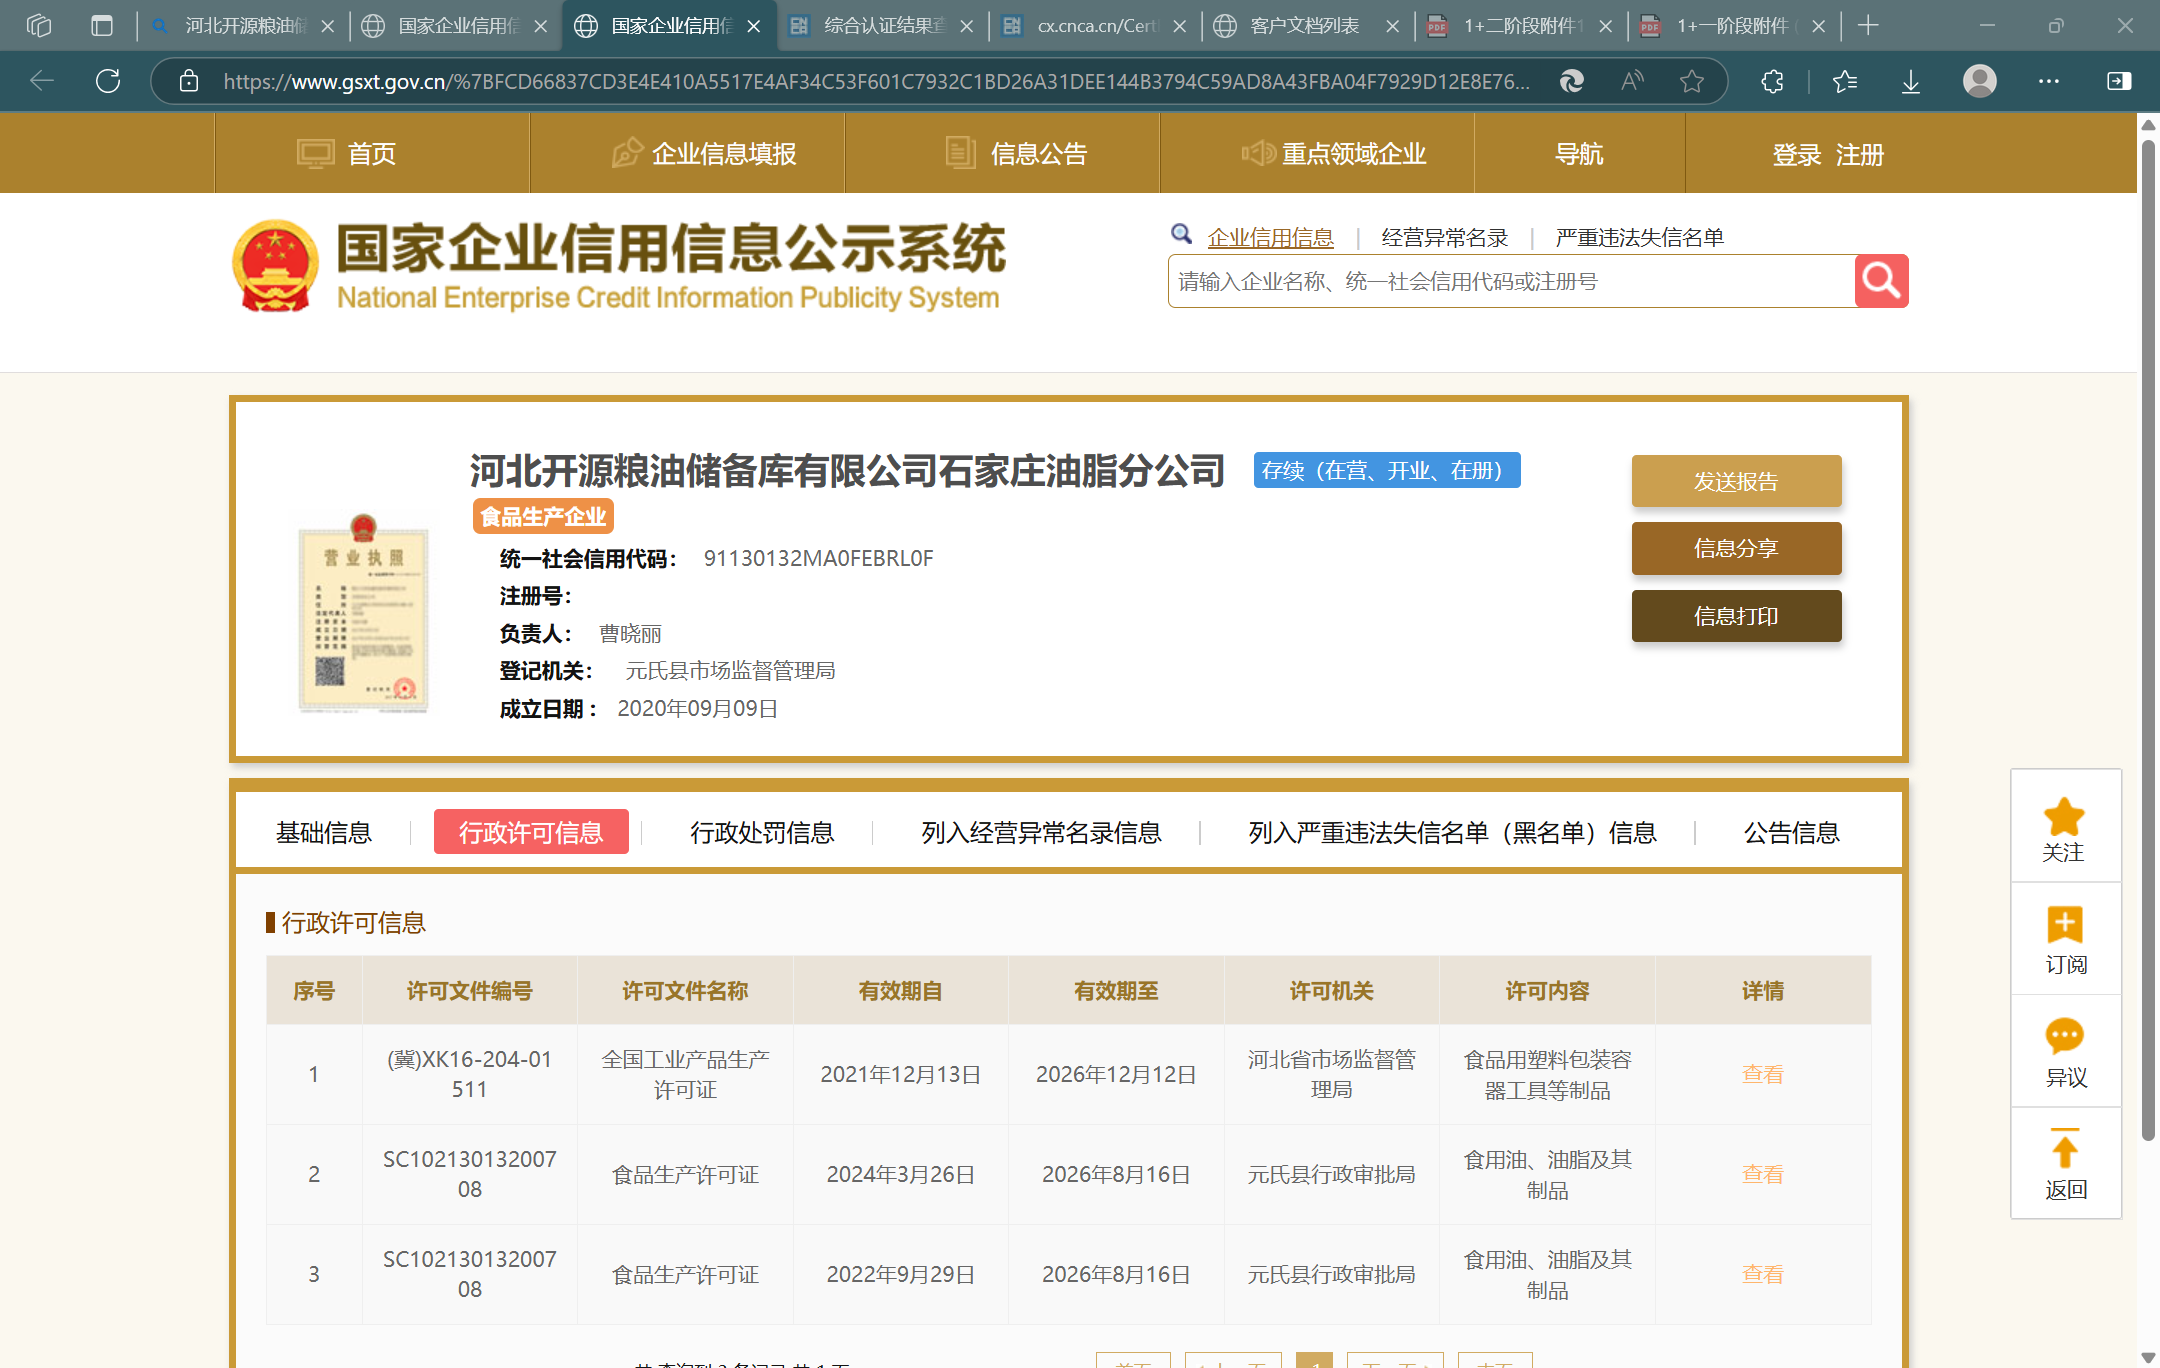This screenshot has width=2160, height=1368.
Task: Click the 发送报告 button
Action: [1736, 481]
